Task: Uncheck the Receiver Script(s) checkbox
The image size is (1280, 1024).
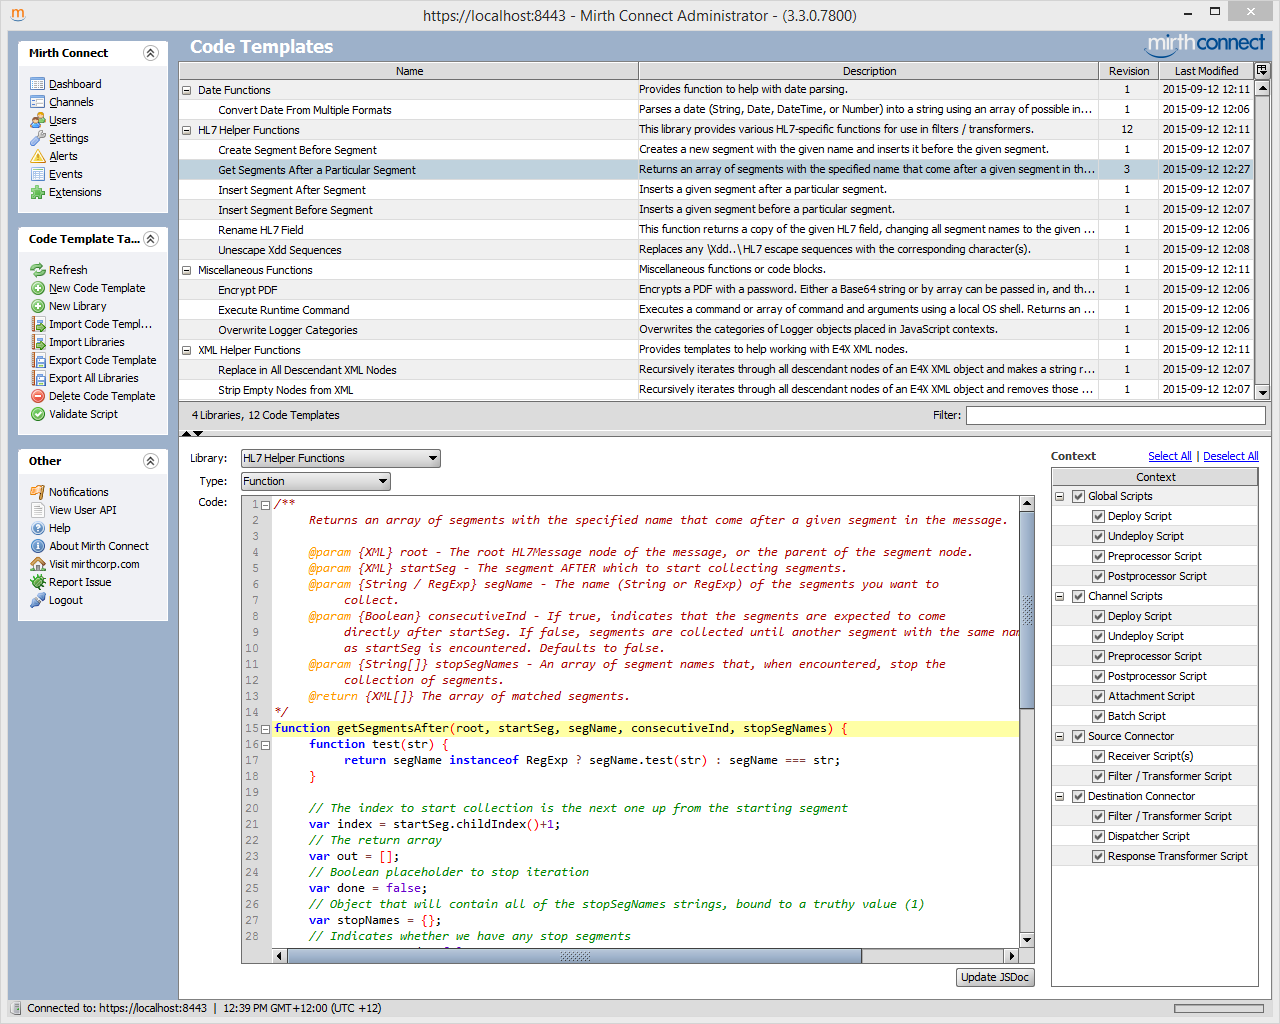Action: [x=1098, y=756]
